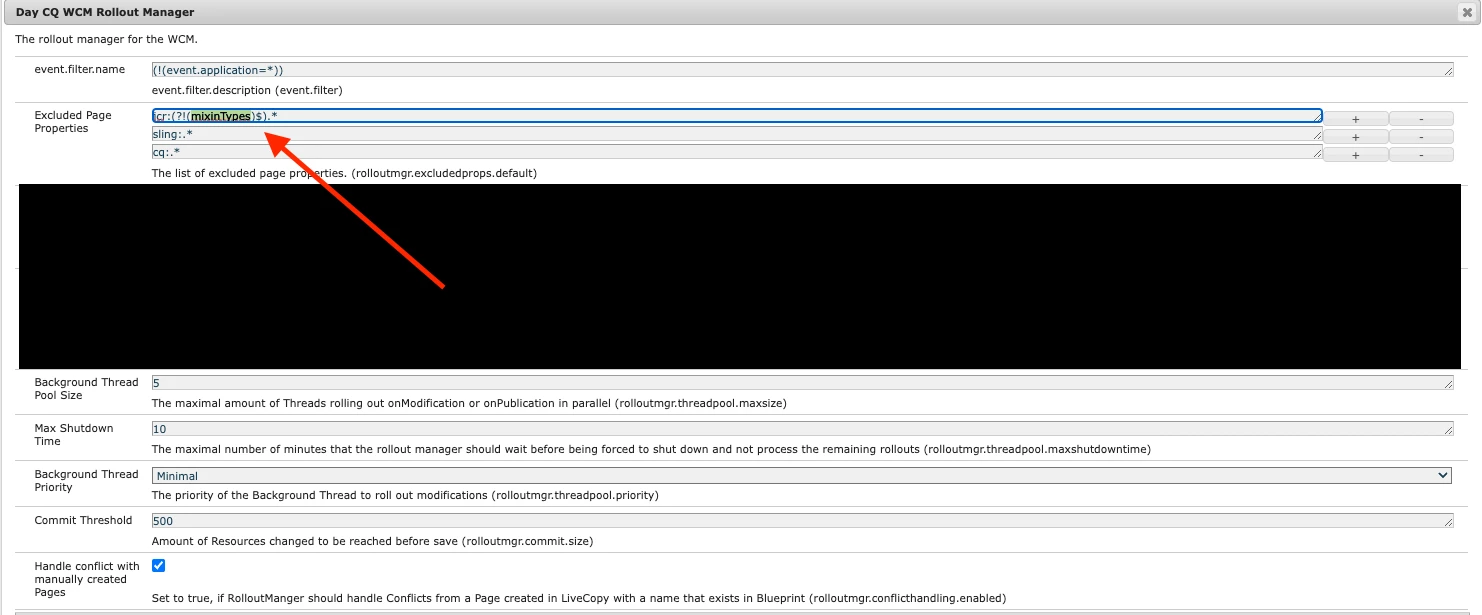The height and width of the screenshot is (615, 1482).
Task: Click the Background Thread Pool Size label
Action: click(86, 389)
